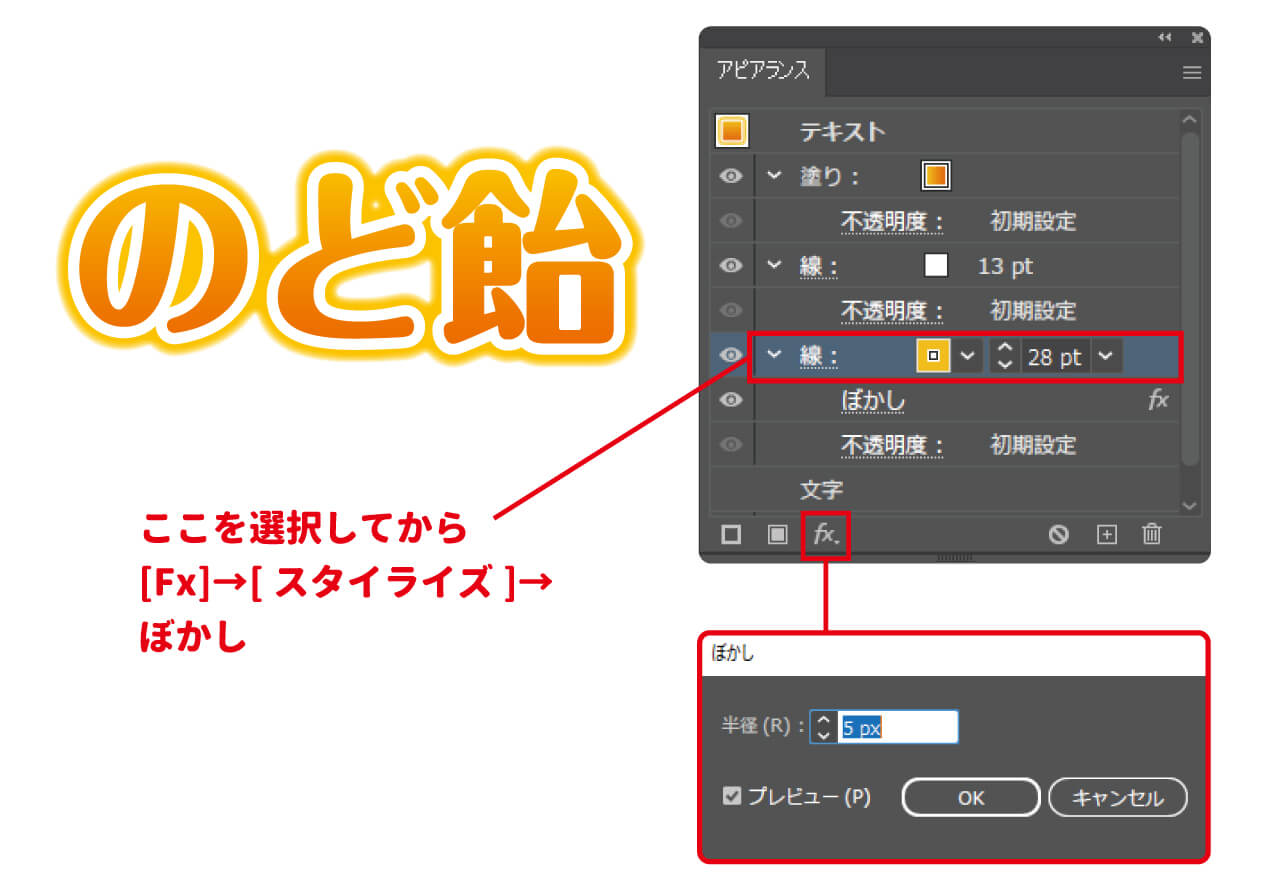Viewport: 1280px width, 885px height.
Task: Click the clear appearance icon
Action: pos(1059,535)
